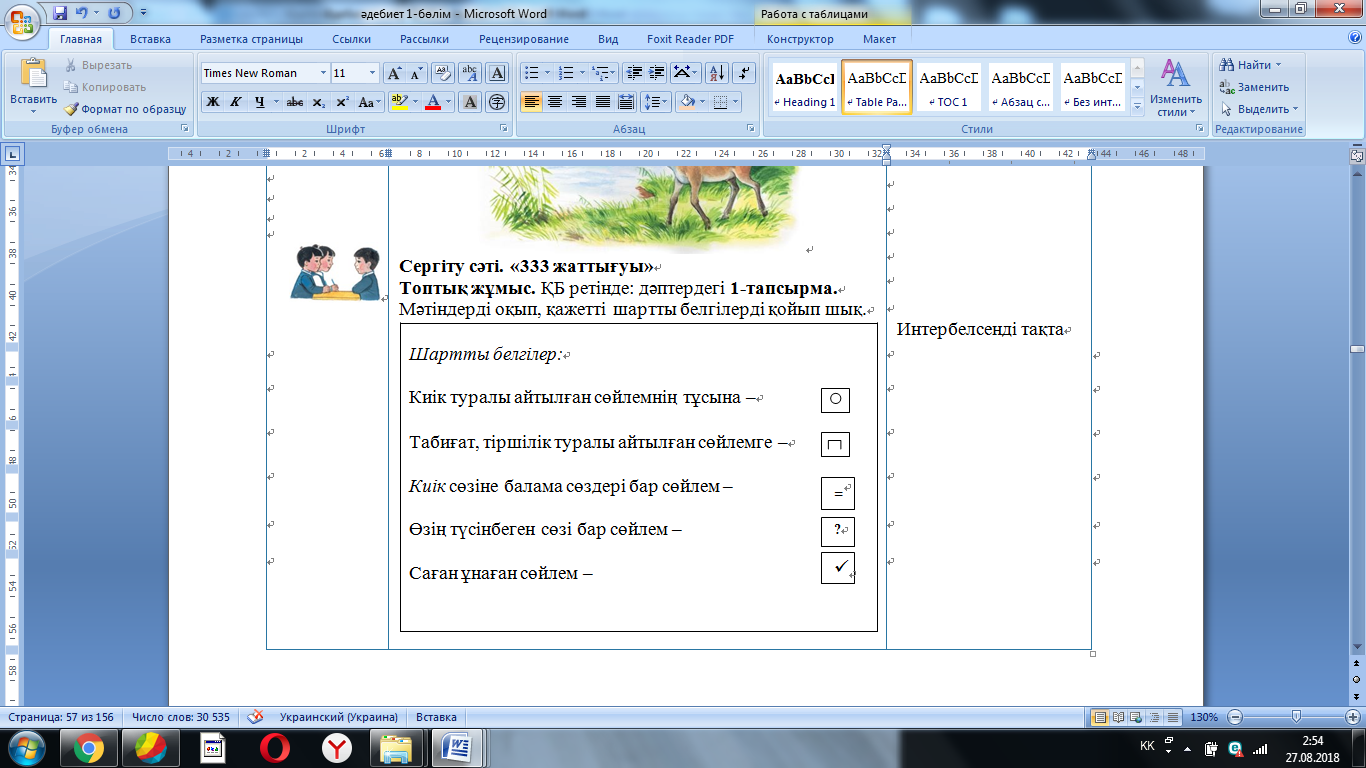Switch to Draft view in status bar
This screenshot has width=1366, height=768.
(x=1171, y=717)
